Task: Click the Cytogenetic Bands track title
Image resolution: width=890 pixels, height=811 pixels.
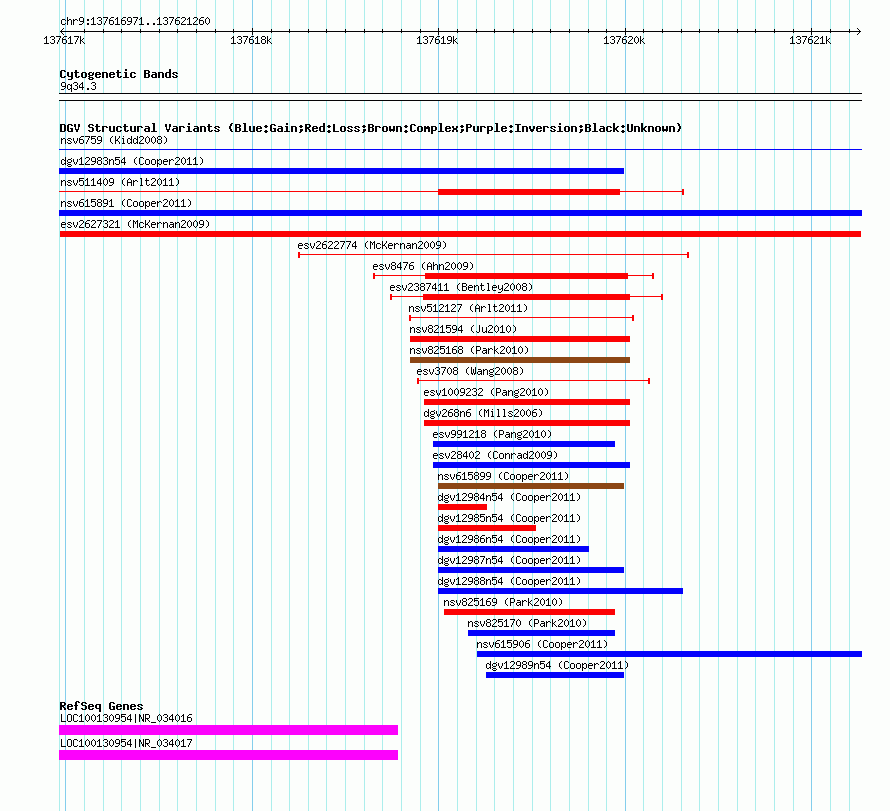Action: pos(119,74)
